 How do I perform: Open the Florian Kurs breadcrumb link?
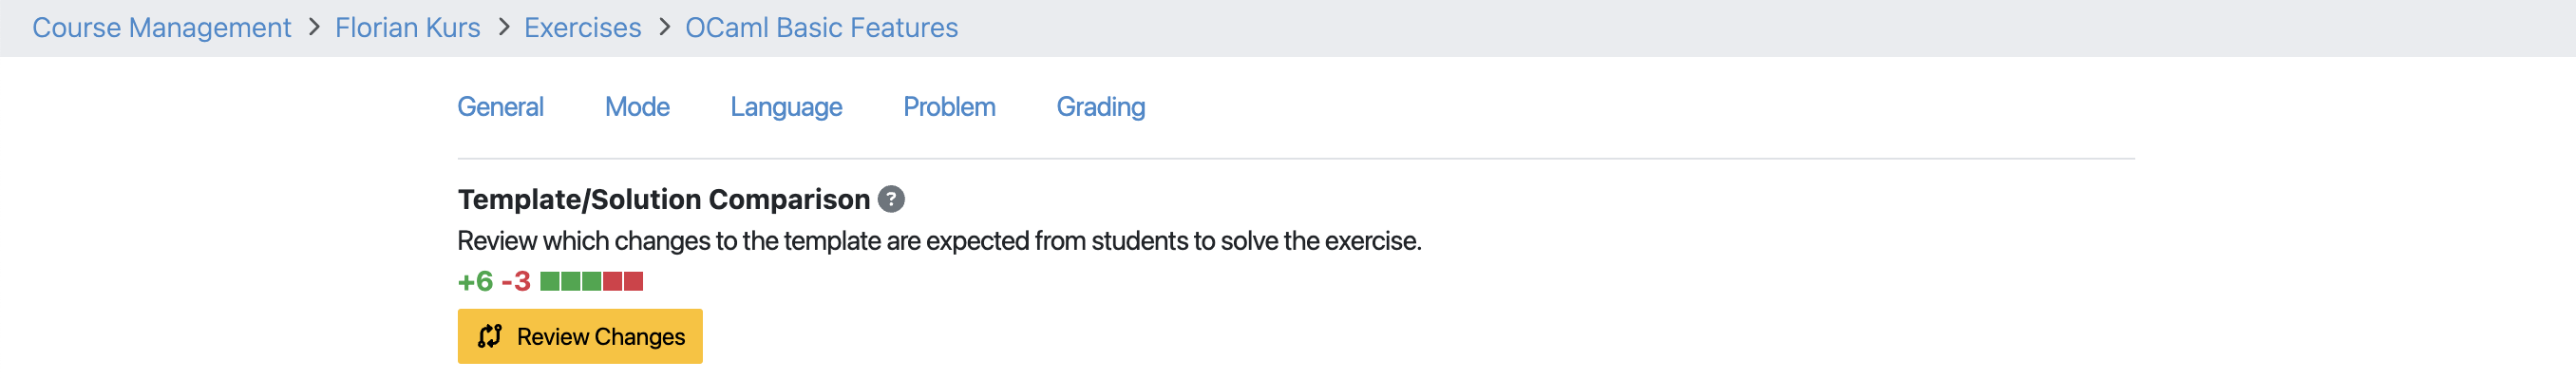pyautogui.click(x=408, y=27)
